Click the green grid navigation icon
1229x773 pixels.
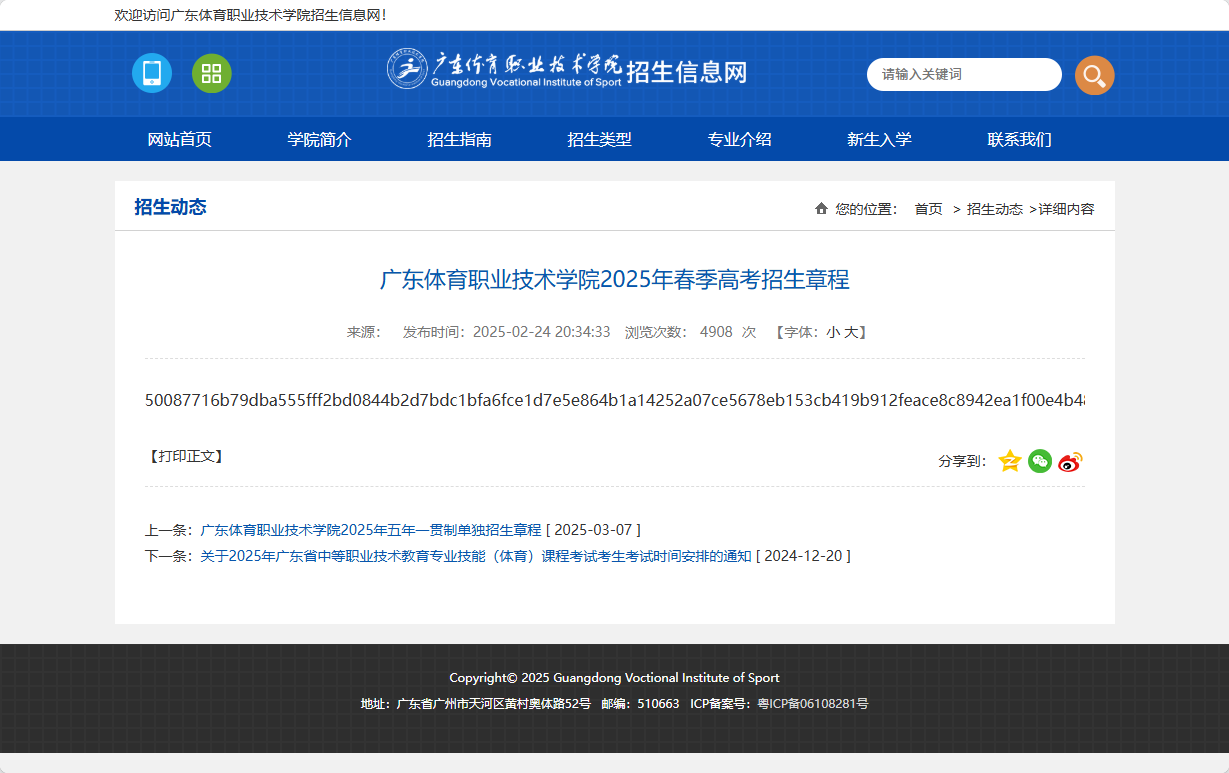tap(211, 73)
